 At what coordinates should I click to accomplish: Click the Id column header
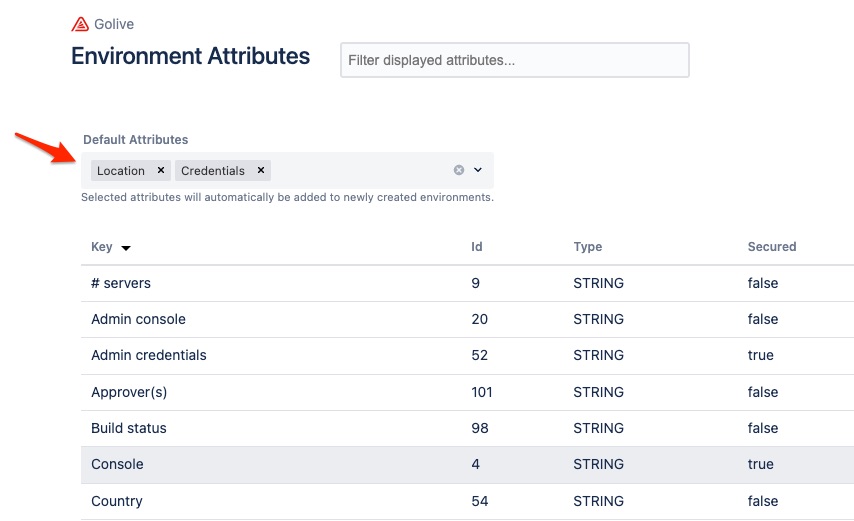coord(477,247)
